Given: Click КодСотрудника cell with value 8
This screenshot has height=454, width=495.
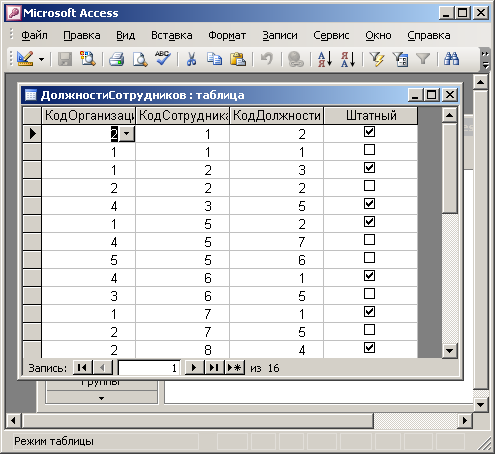Looking at the screenshot, I should [182, 350].
